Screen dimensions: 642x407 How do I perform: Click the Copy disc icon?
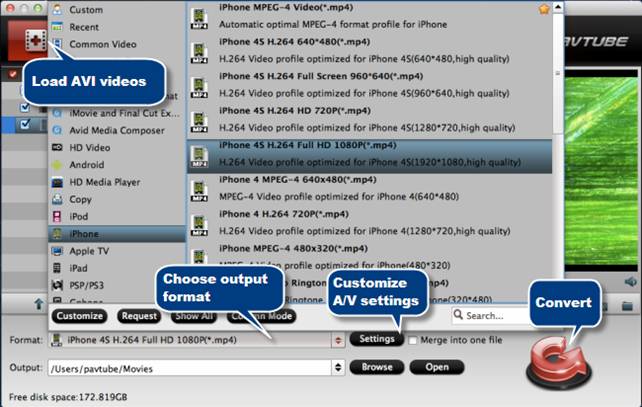[x=57, y=199]
